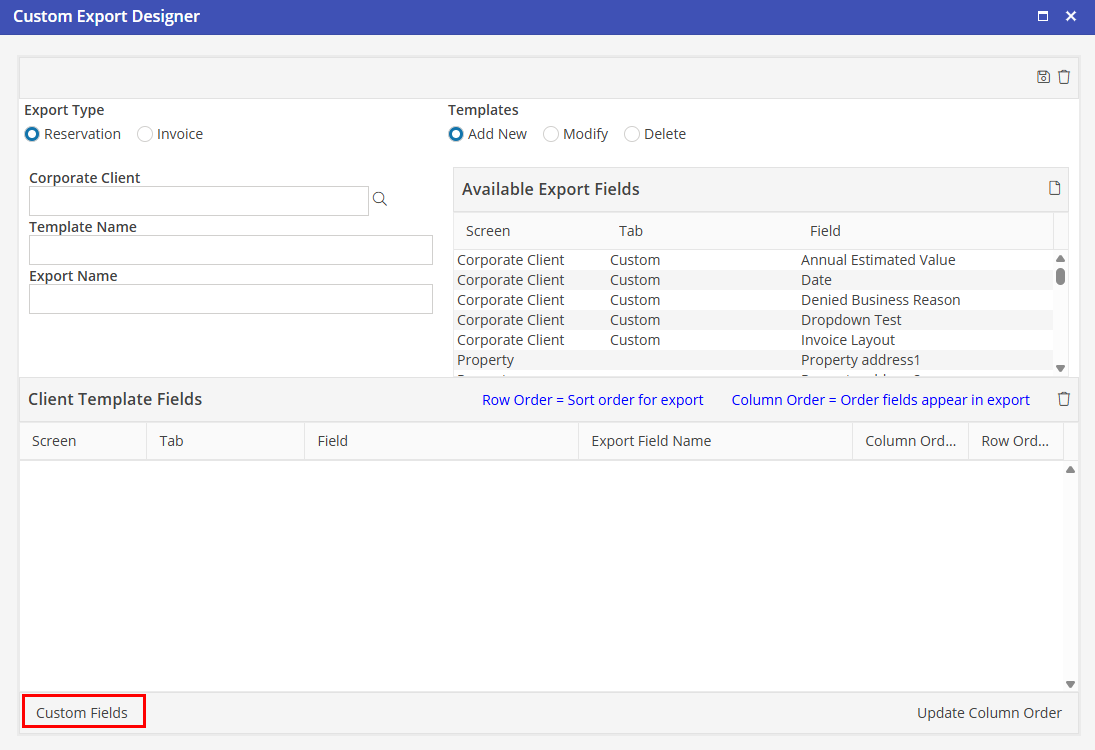Close the Custom Export Designer dialog

[1071, 17]
